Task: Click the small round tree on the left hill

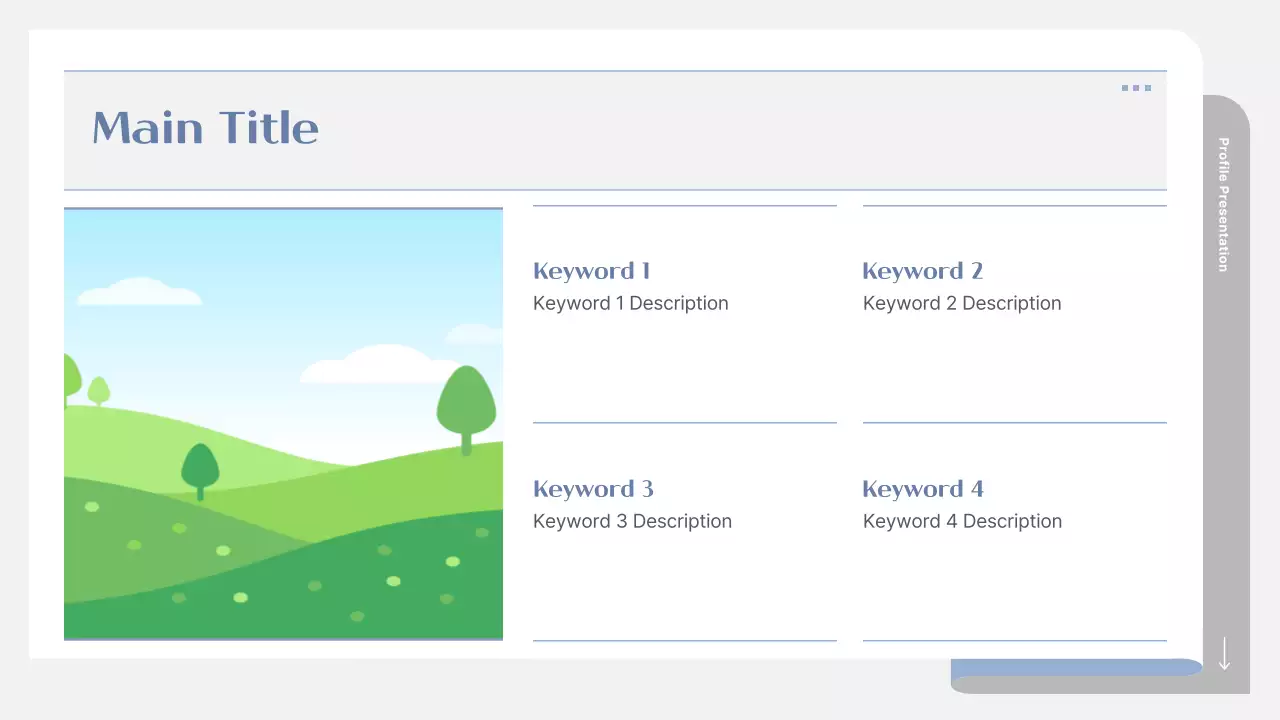Action: point(100,390)
